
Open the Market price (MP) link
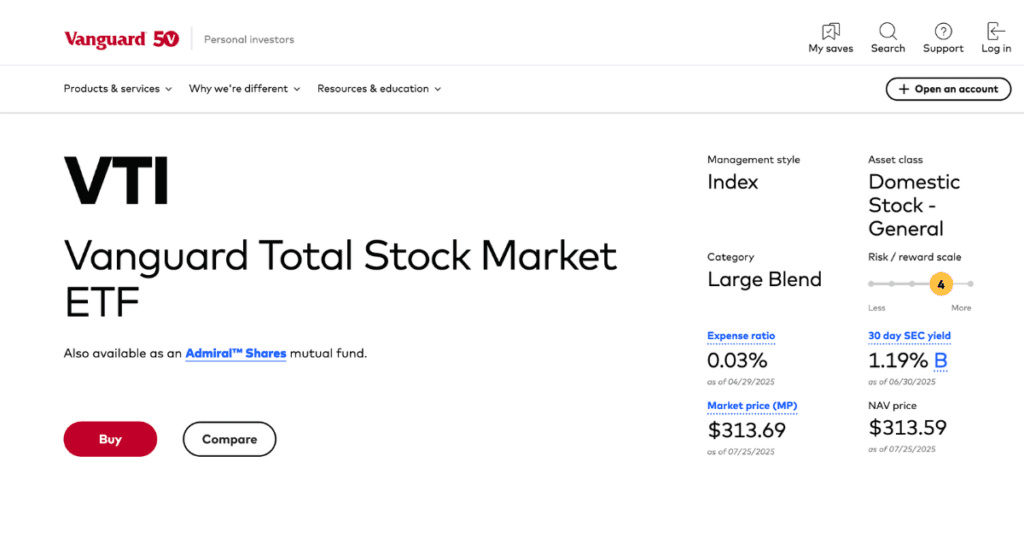point(752,405)
